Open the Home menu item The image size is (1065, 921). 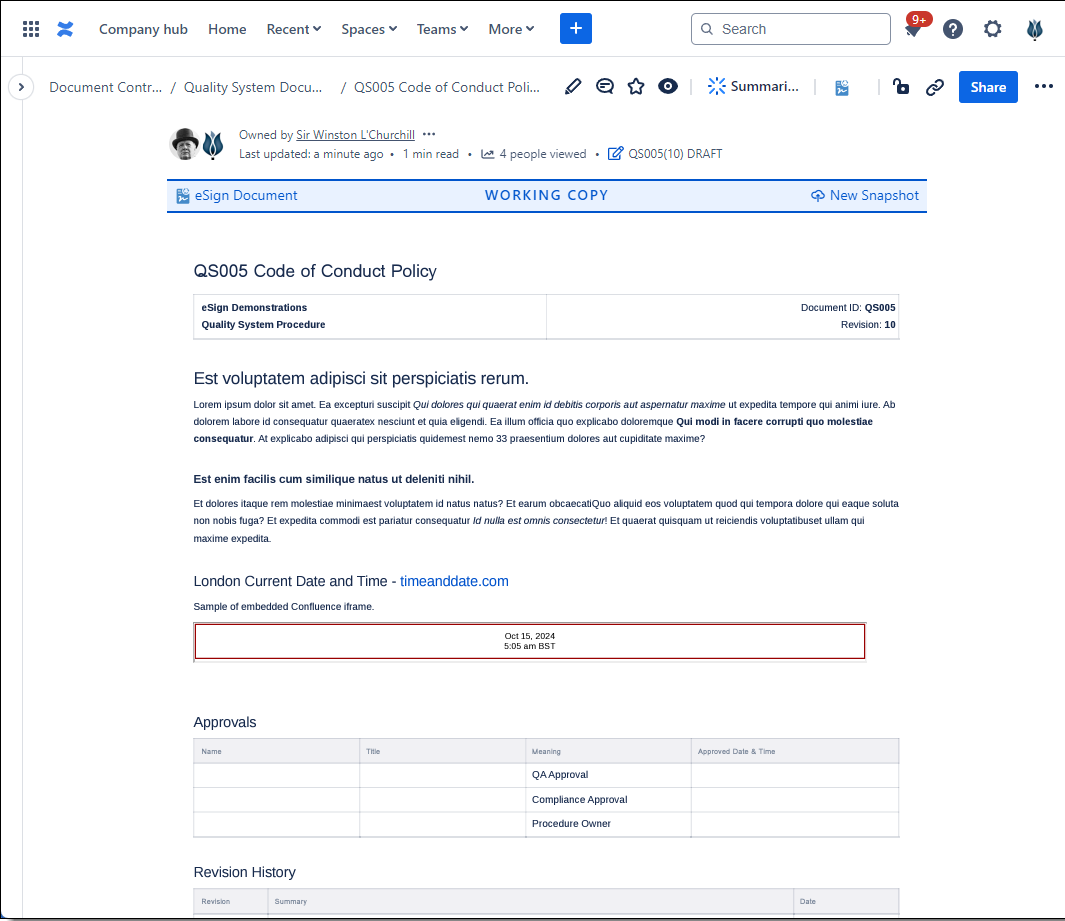point(227,29)
